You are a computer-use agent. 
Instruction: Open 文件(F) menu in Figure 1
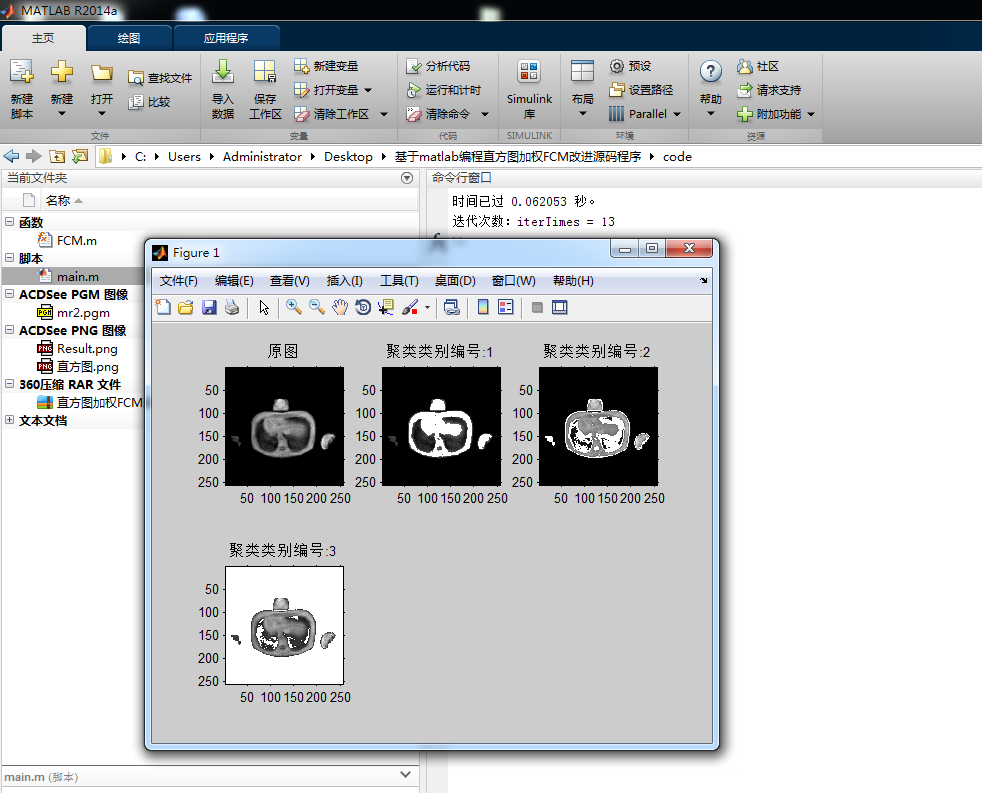178,281
